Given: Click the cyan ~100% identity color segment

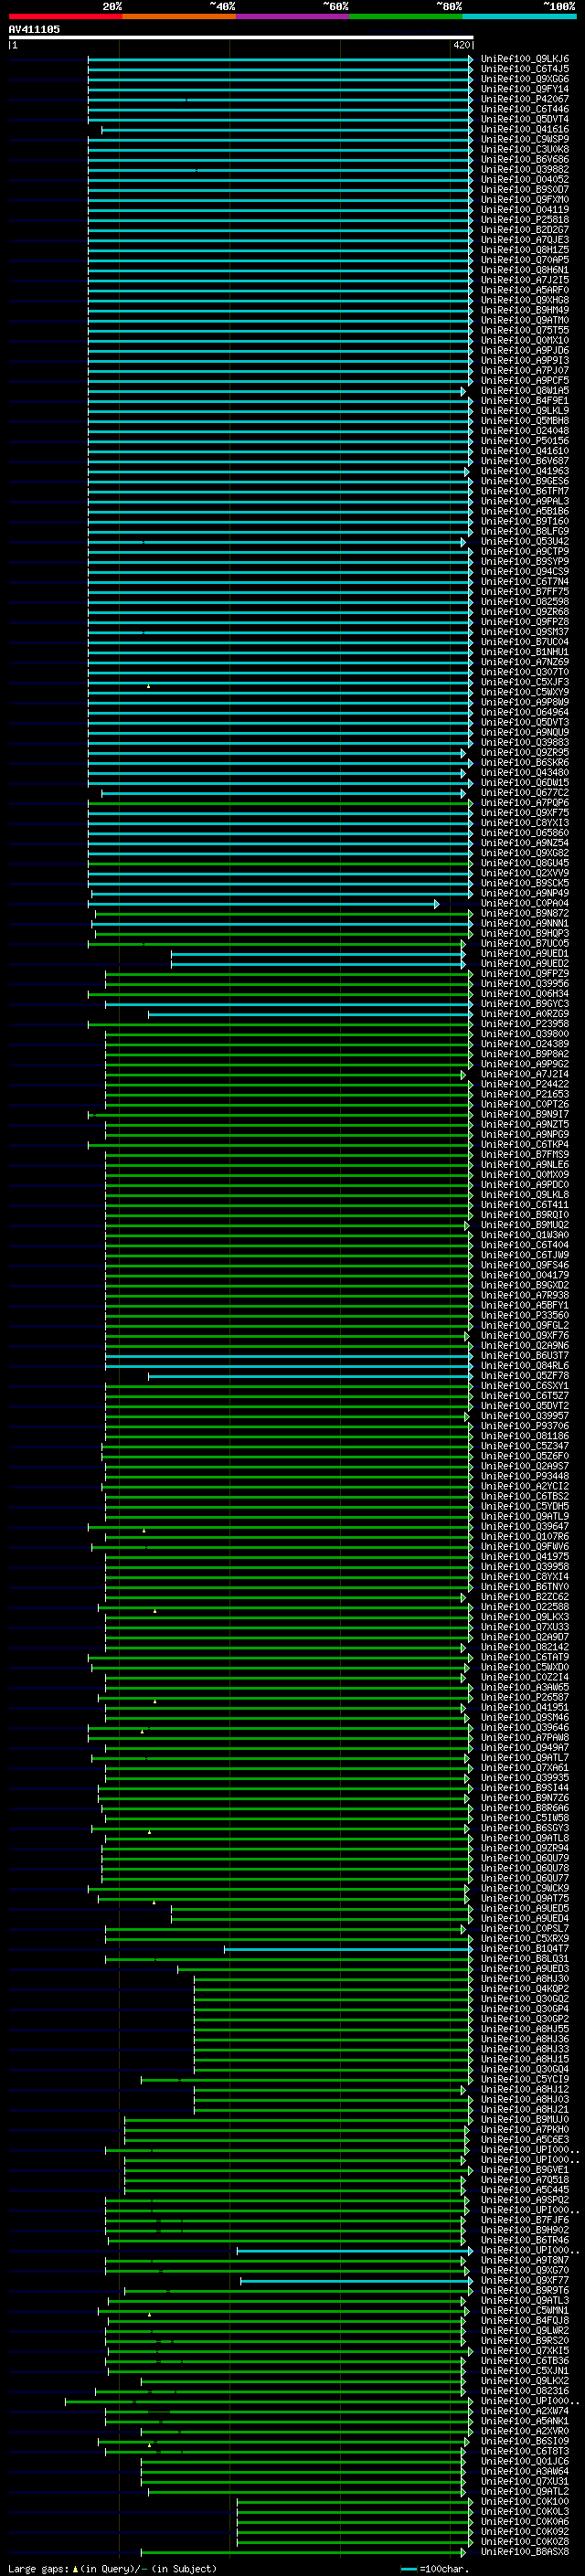Looking at the screenshot, I should coord(519,16).
